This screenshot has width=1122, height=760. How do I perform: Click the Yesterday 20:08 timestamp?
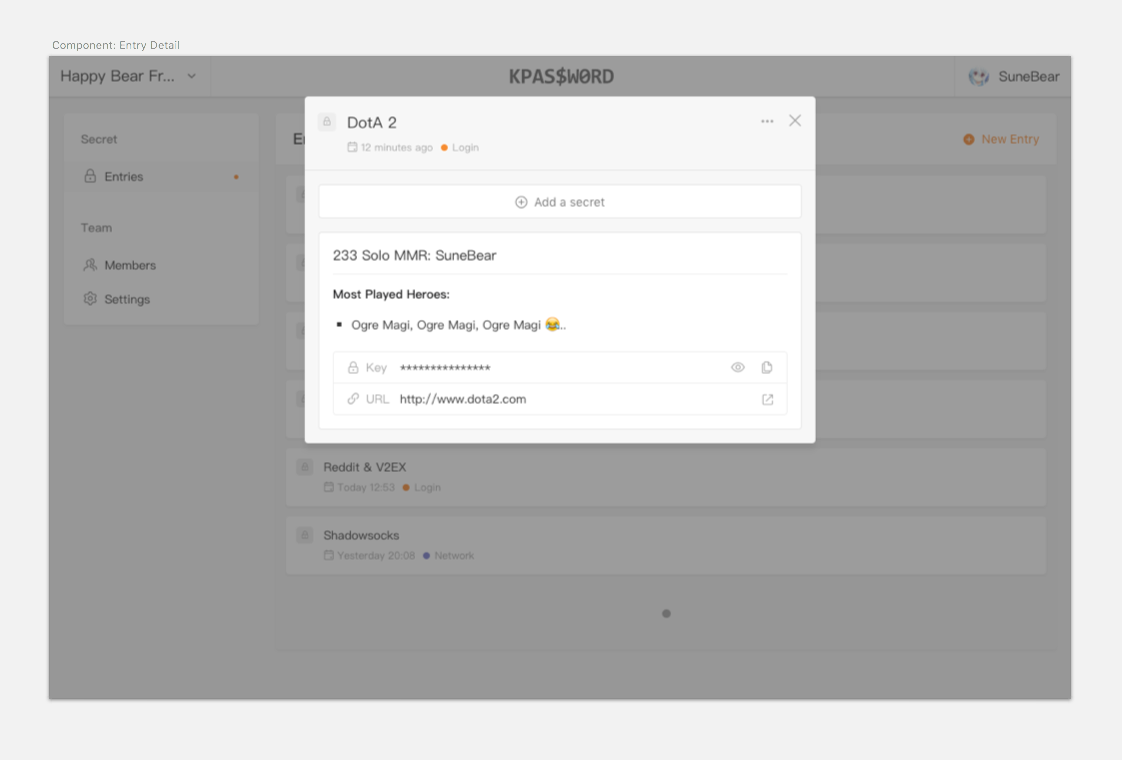pyautogui.click(x=376, y=555)
